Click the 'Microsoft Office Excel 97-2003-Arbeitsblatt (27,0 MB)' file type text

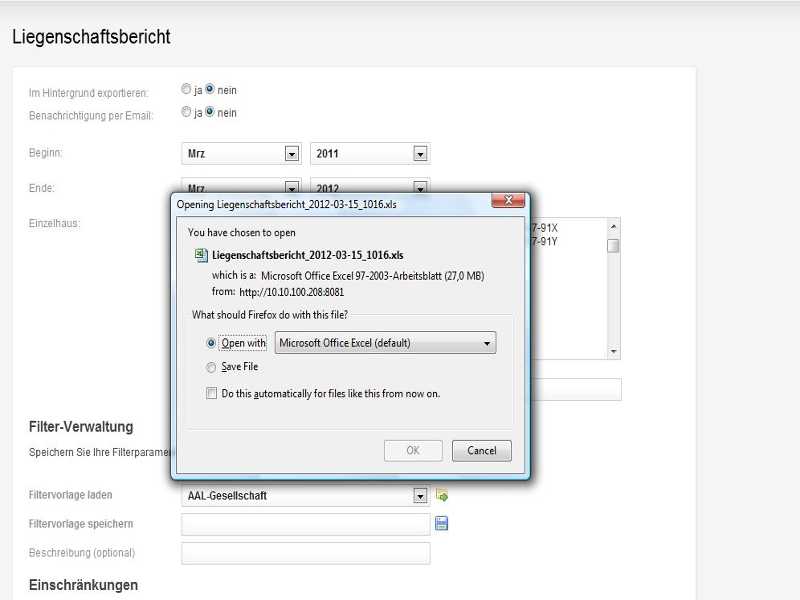(372, 276)
